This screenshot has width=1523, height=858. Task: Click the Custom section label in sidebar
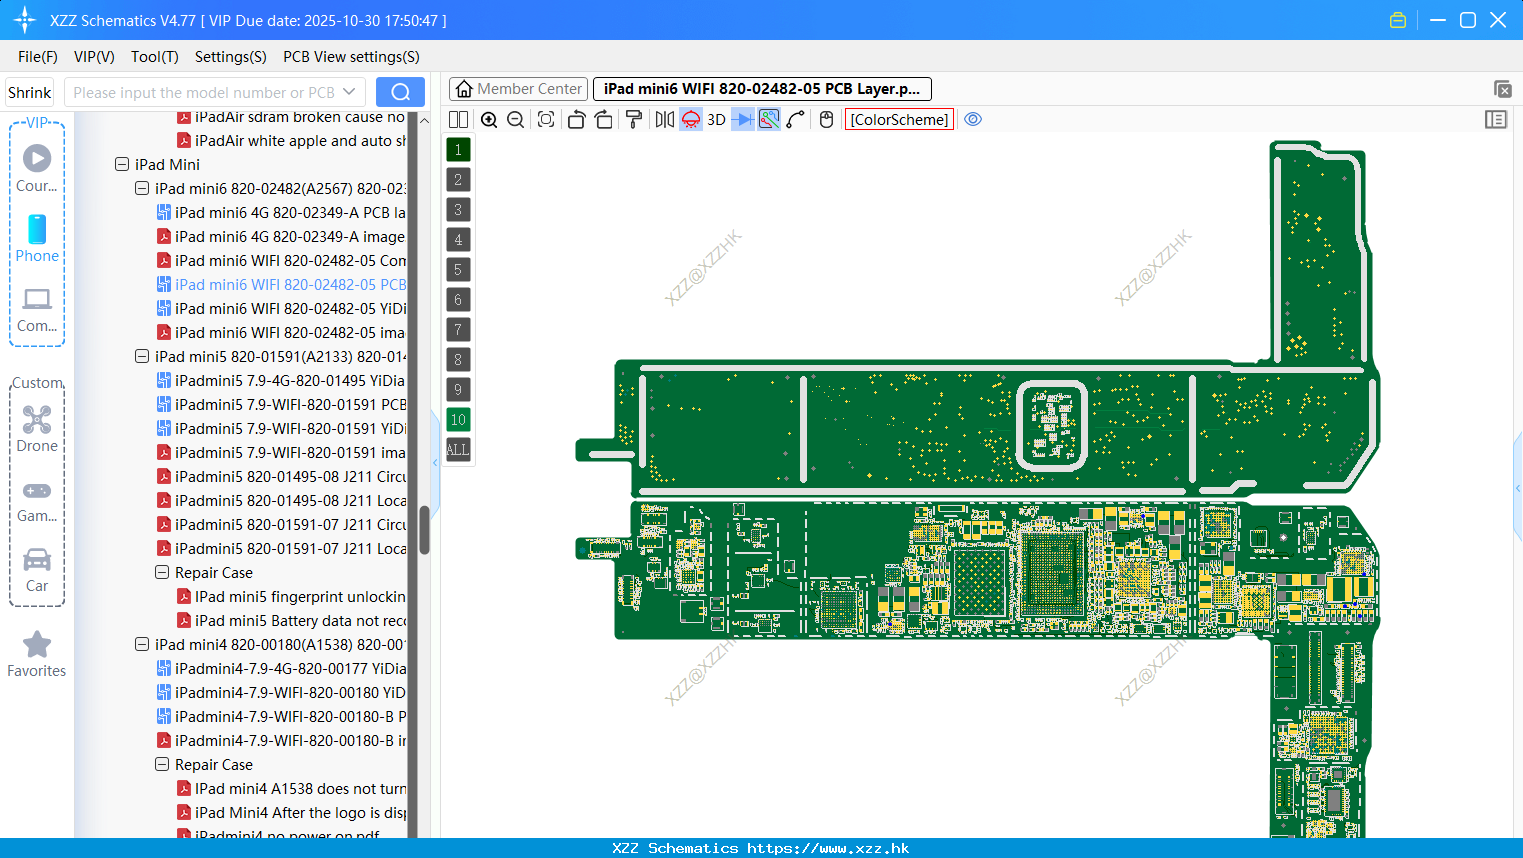37,383
